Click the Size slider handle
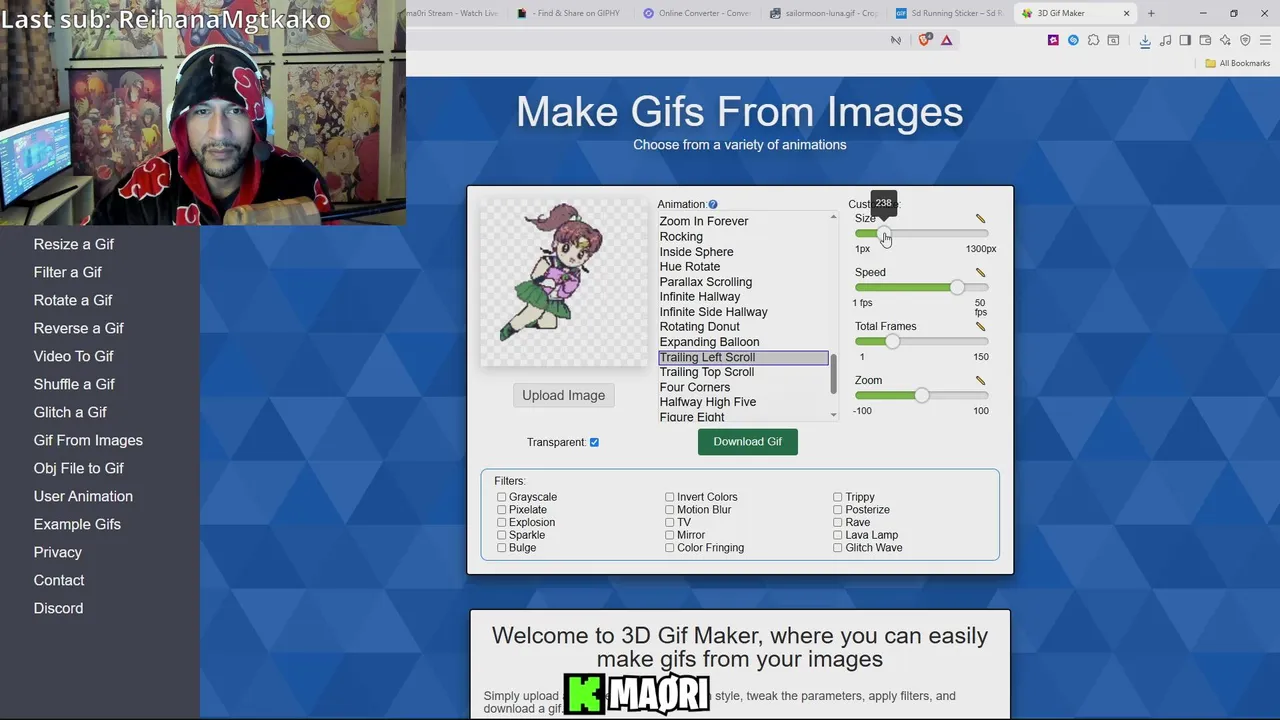Viewport: 1280px width, 720px height. click(x=883, y=233)
